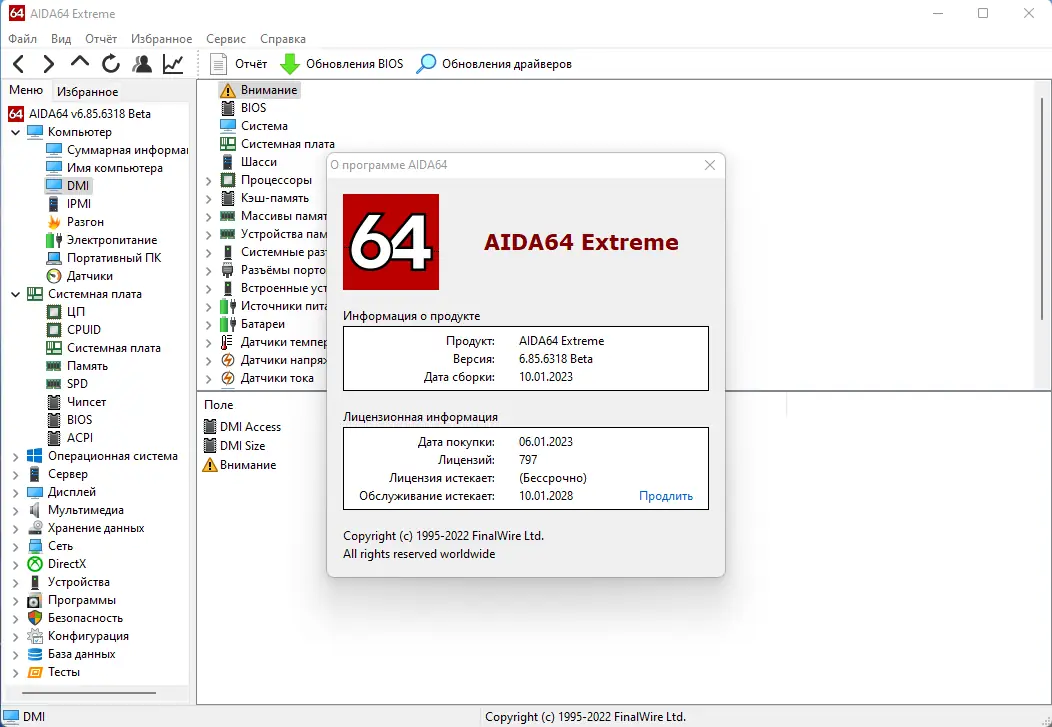Click the large 64 logo in About dialog
The image size is (1052, 727).
pos(390,242)
